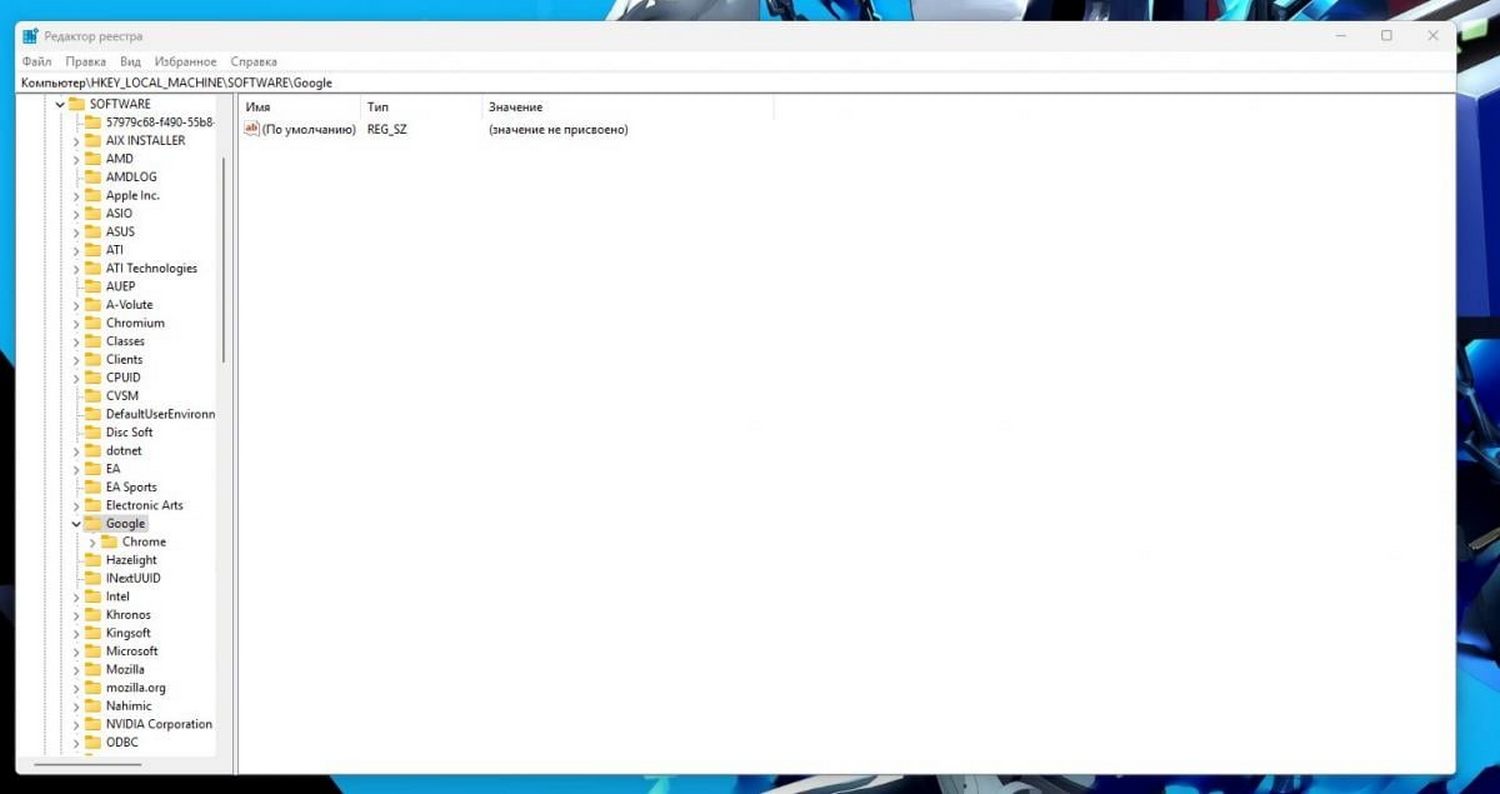
Task: Click the folder icon of 57979c68-f490-55b8
Action: pyautogui.click(x=93, y=122)
